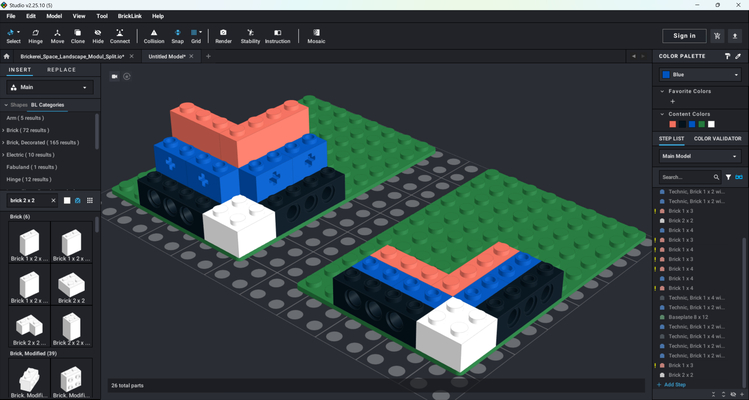749x400 pixels.
Task: Pick the black Content Colors swatch
Action: (682, 124)
